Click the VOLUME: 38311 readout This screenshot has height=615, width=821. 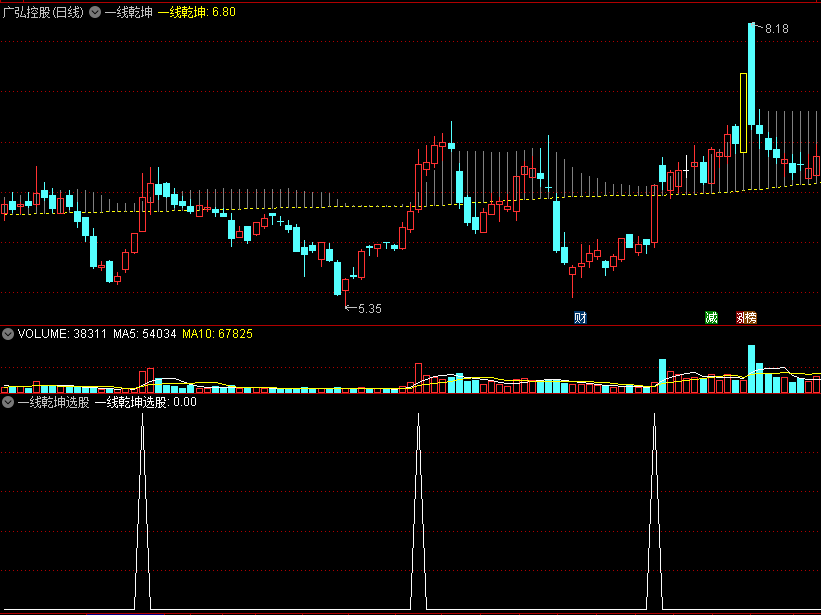(62, 334)
